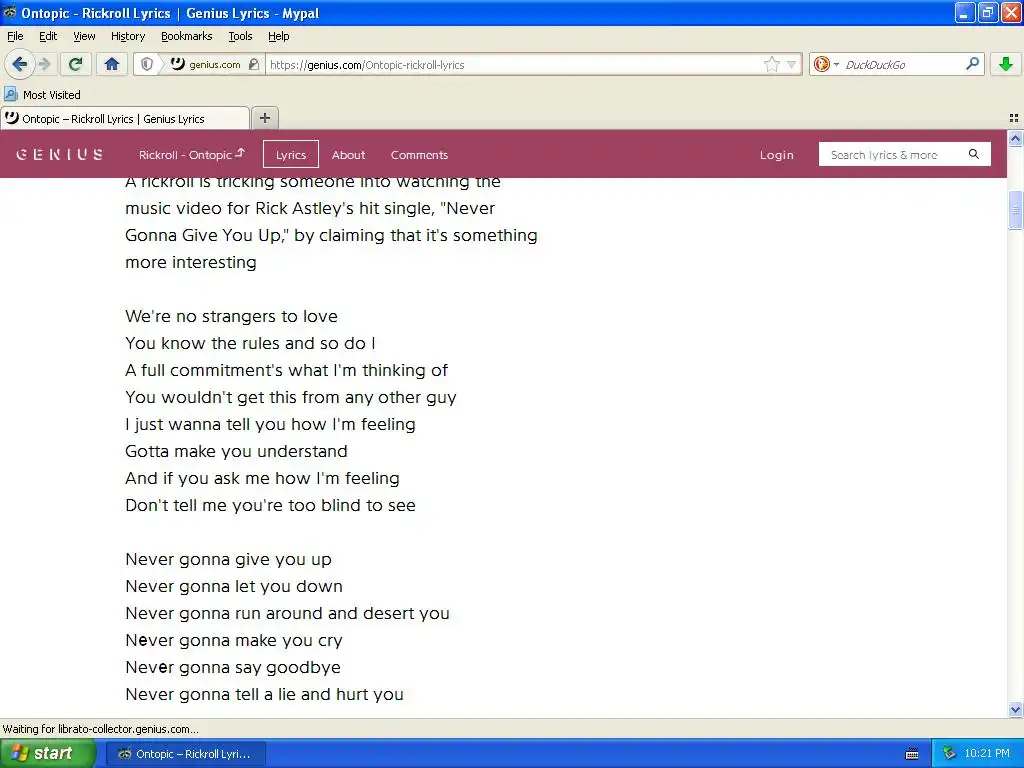Viewport: 1024px width, 768px height.
Task: Click lyric "Never gonna run around and desert you"
Action: click(x=287, y=613)
